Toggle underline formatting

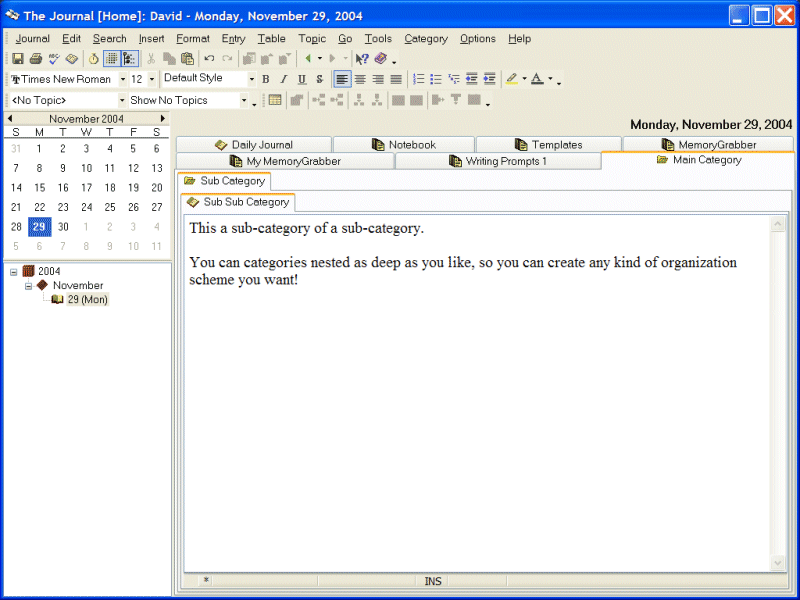coord(301,79)
